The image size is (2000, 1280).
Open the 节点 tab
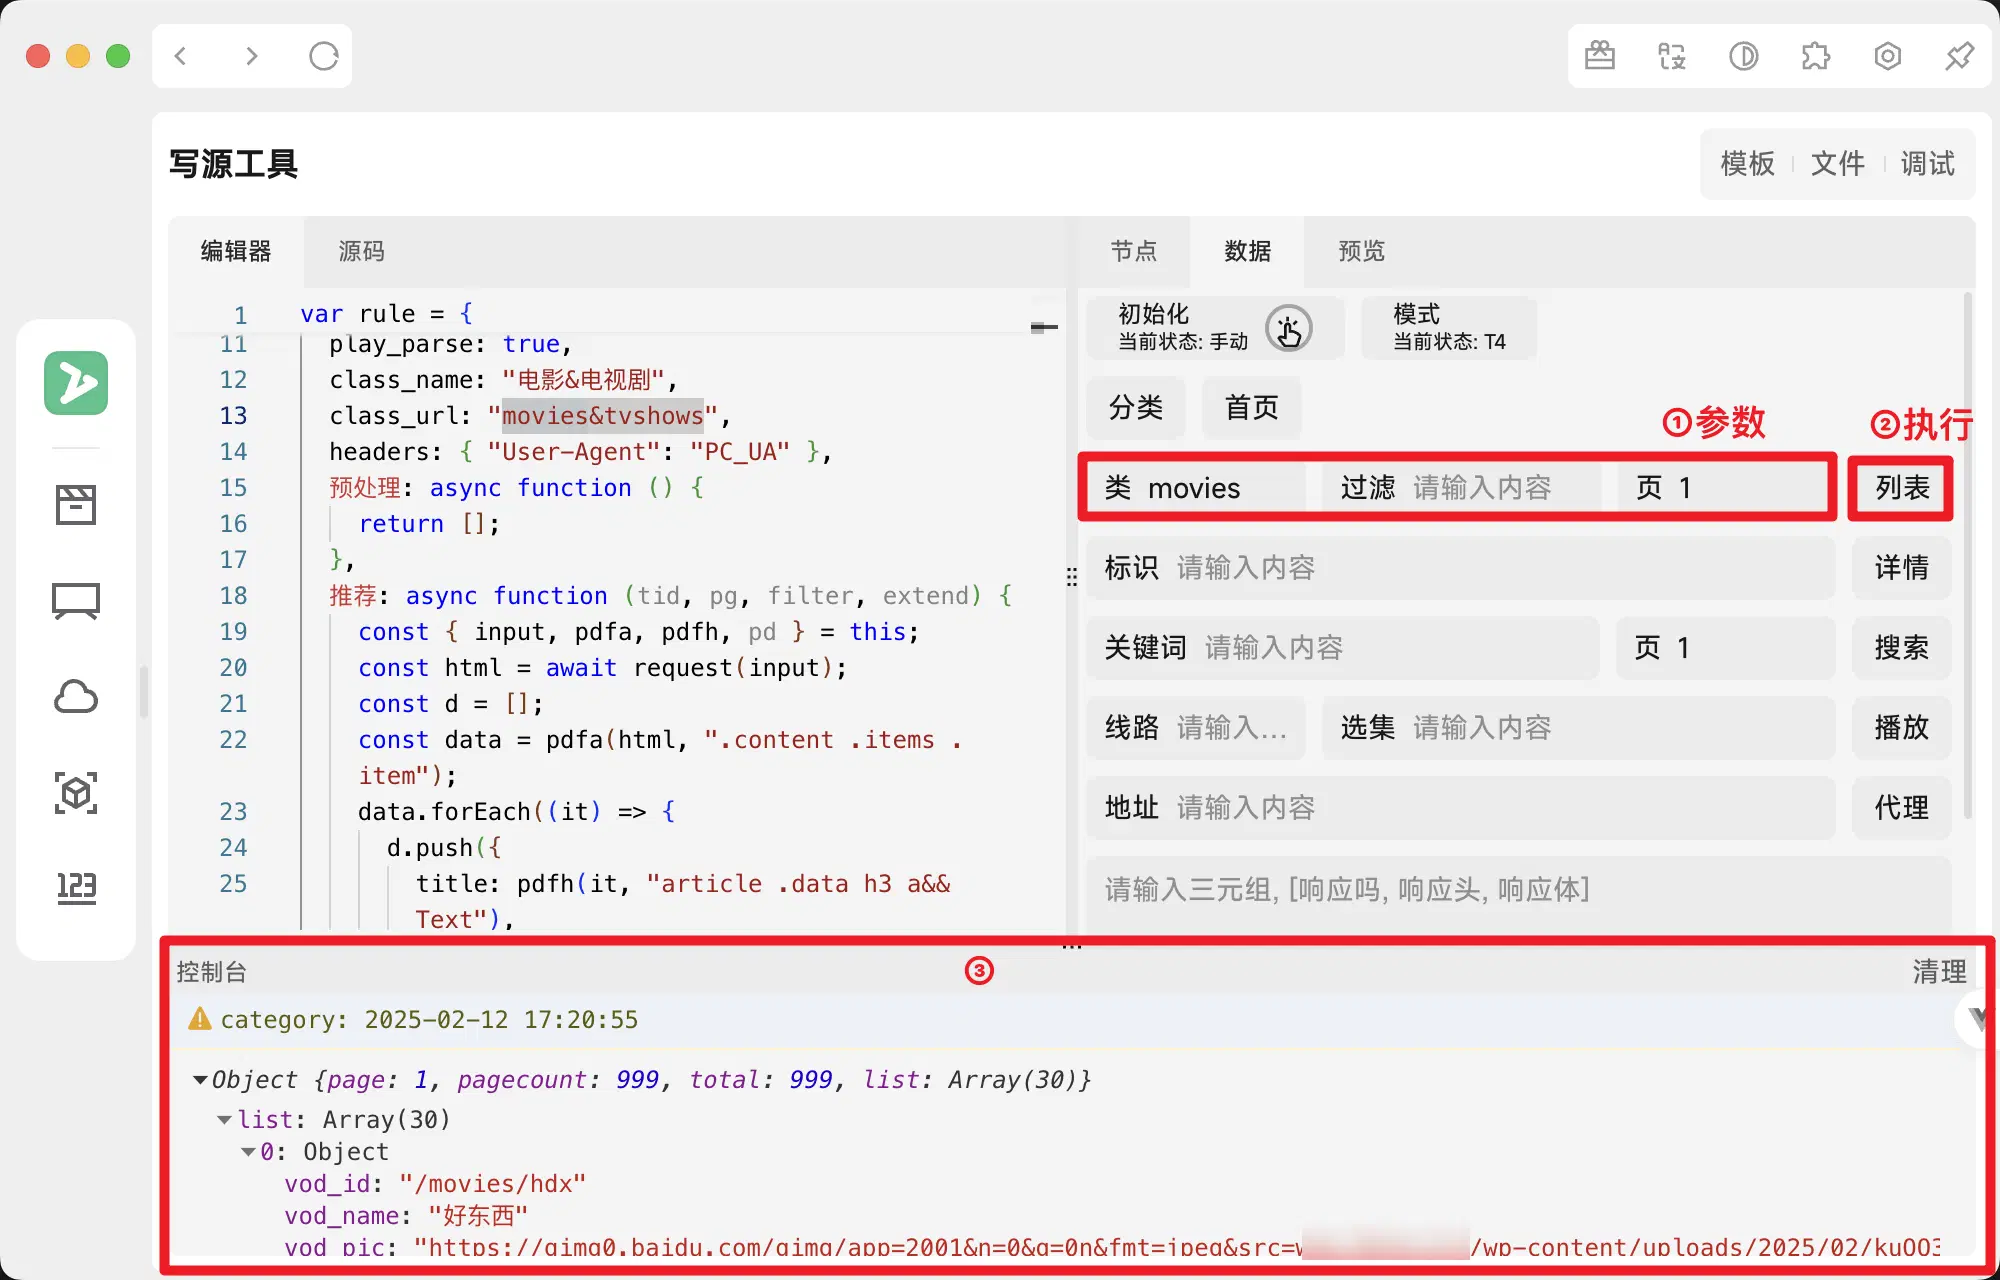point(1134,252)
